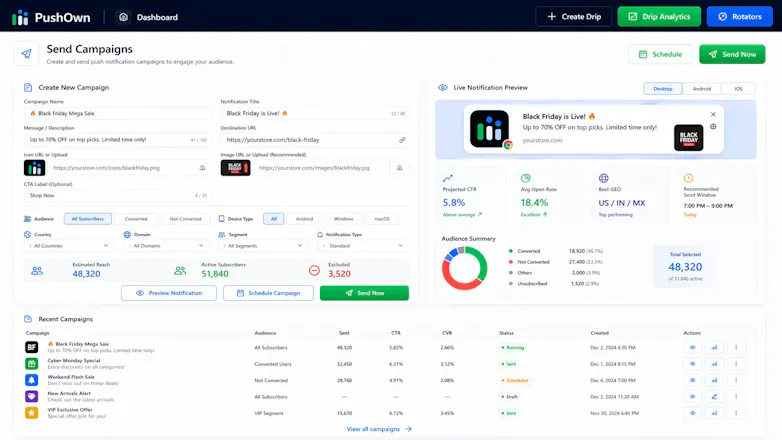Open the All Countries dropdown

pos(69,246)
